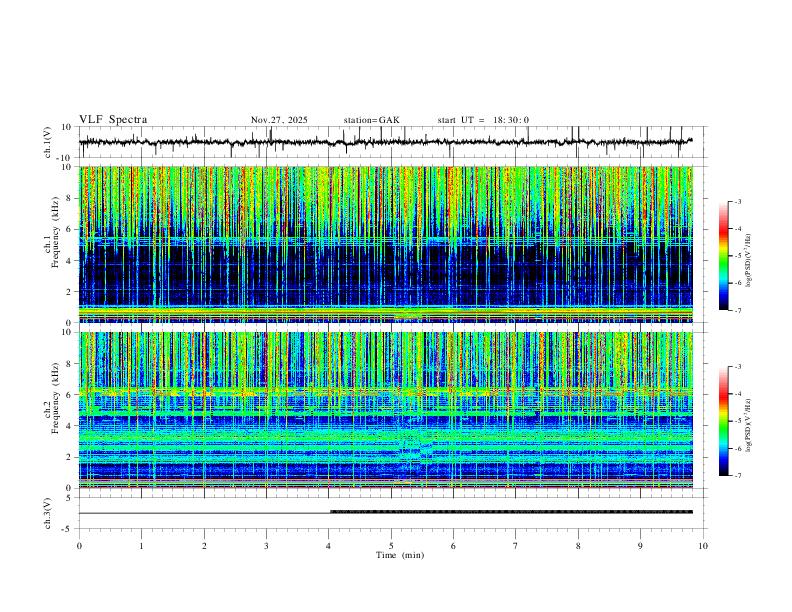Click the Nov.27, 2025 date label
This screenshot has width=792, height=612.
coord(279,120)
